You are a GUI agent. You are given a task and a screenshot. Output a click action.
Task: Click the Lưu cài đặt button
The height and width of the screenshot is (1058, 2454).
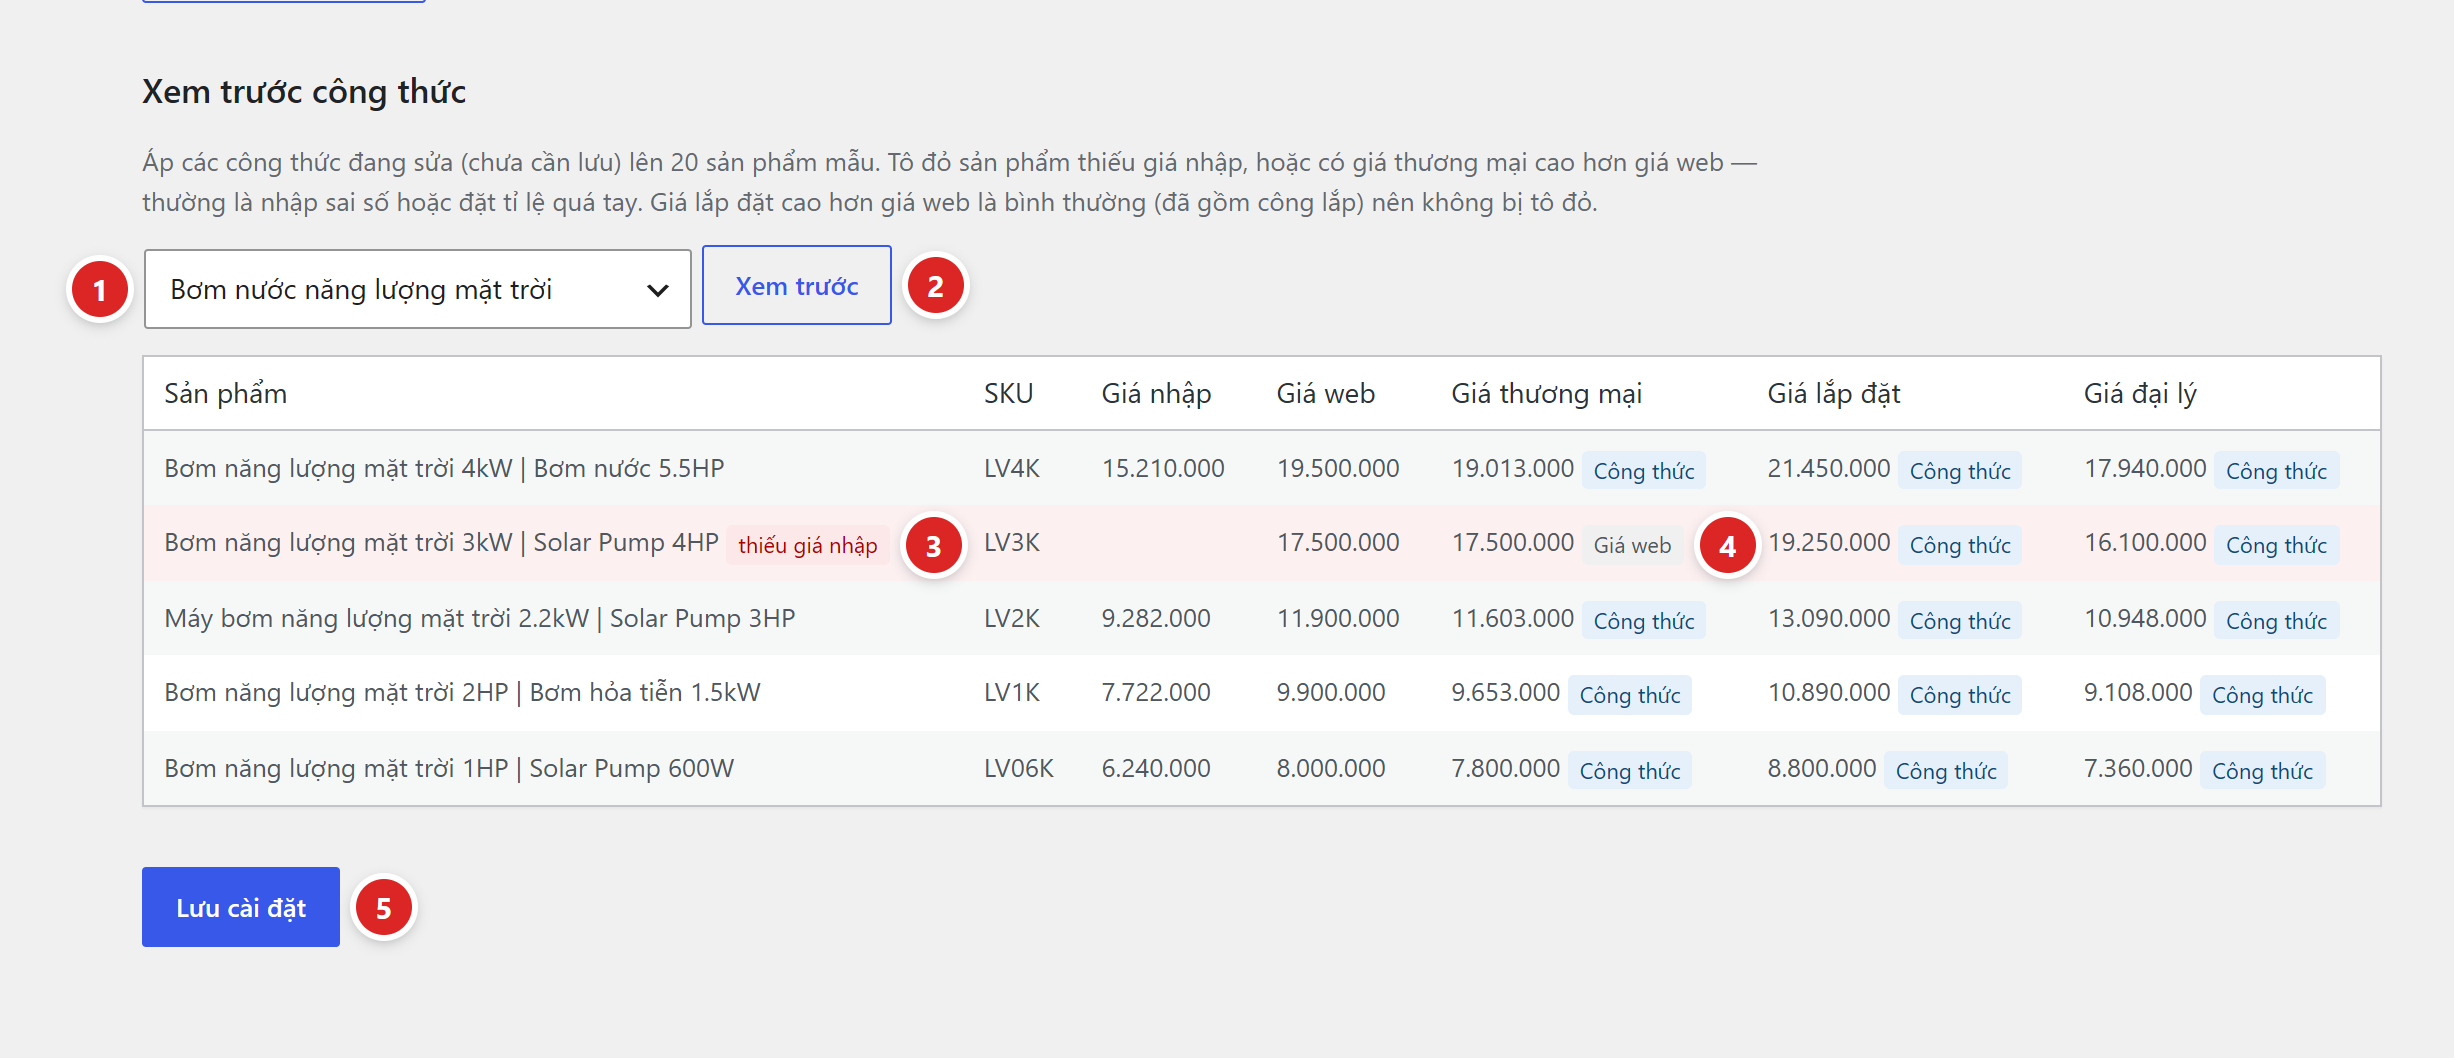pos(241,907)
